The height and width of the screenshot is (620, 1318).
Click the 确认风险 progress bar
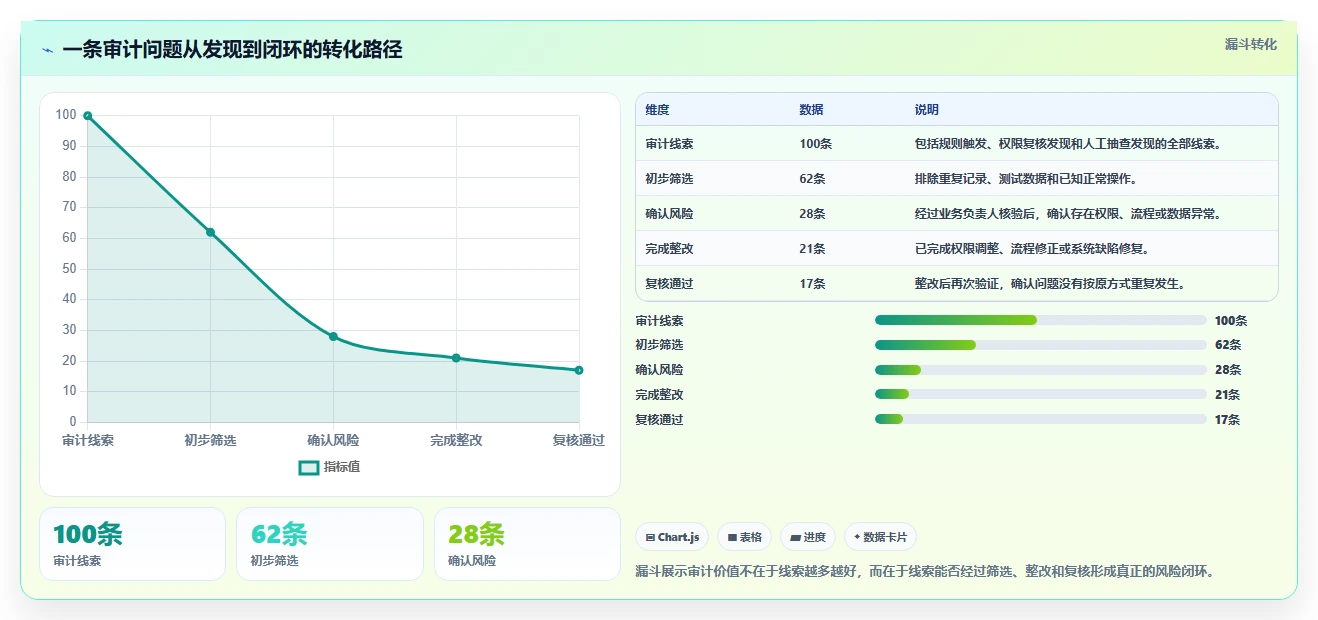[1040, 370]
